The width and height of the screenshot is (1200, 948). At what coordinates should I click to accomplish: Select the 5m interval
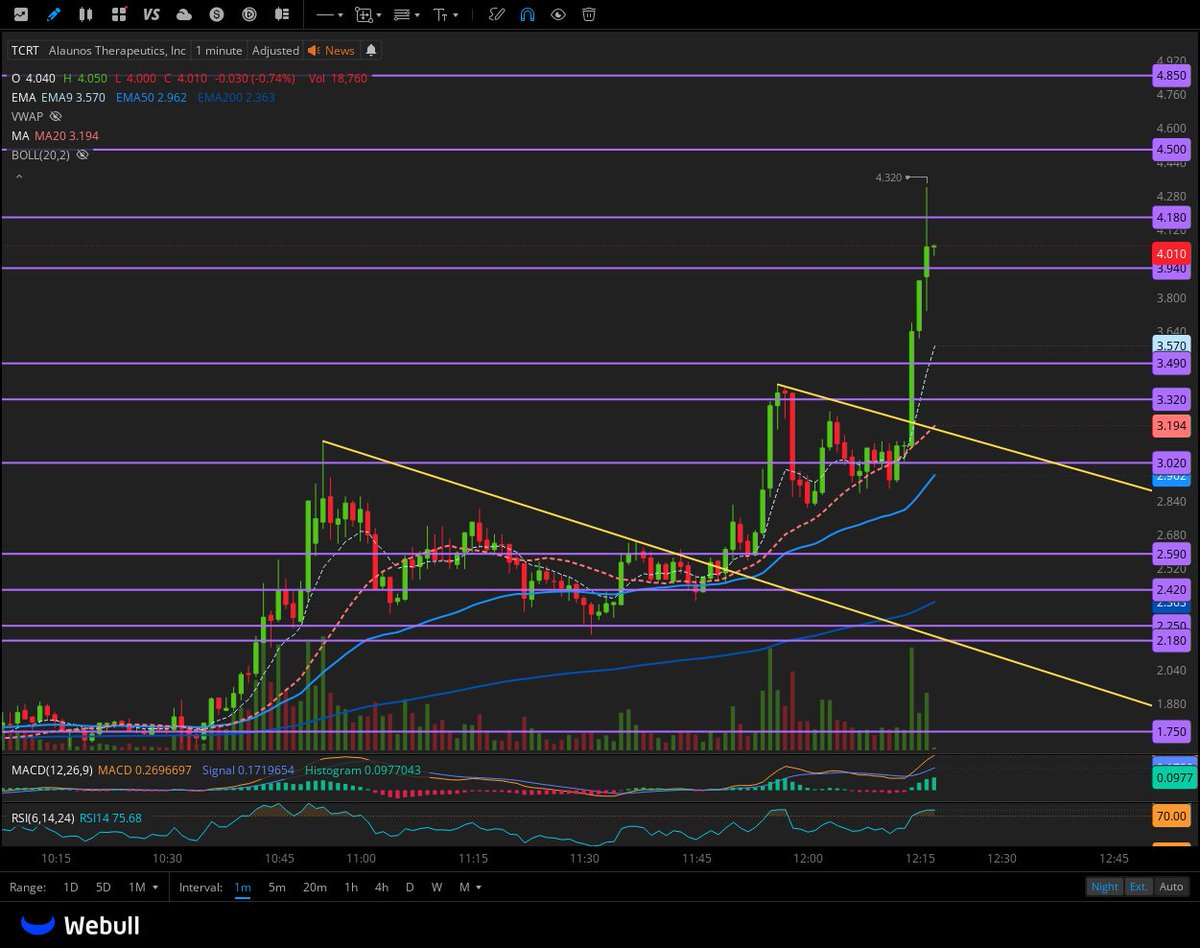pos(277,887)
